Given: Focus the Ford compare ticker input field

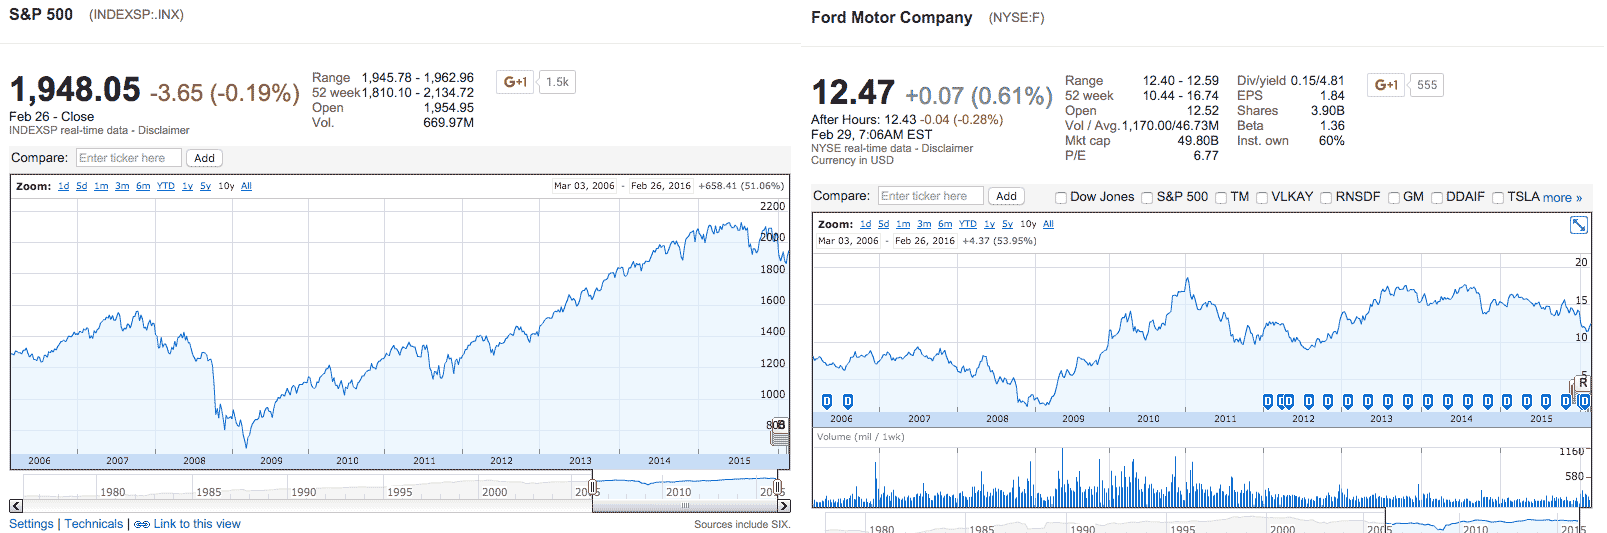Looking at the screenshot, I should [930, 196].
